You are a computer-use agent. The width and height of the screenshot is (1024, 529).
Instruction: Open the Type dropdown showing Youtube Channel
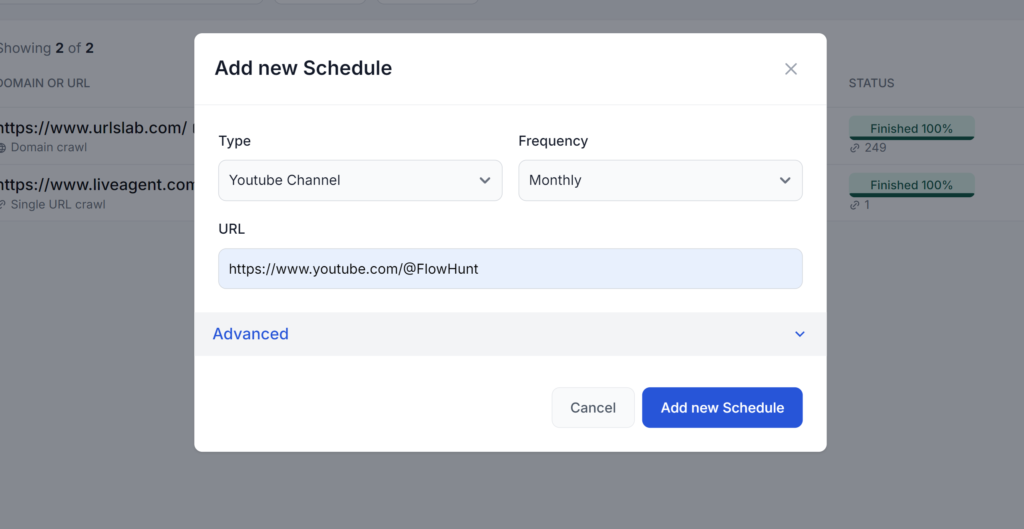click(x=360, y=180)
